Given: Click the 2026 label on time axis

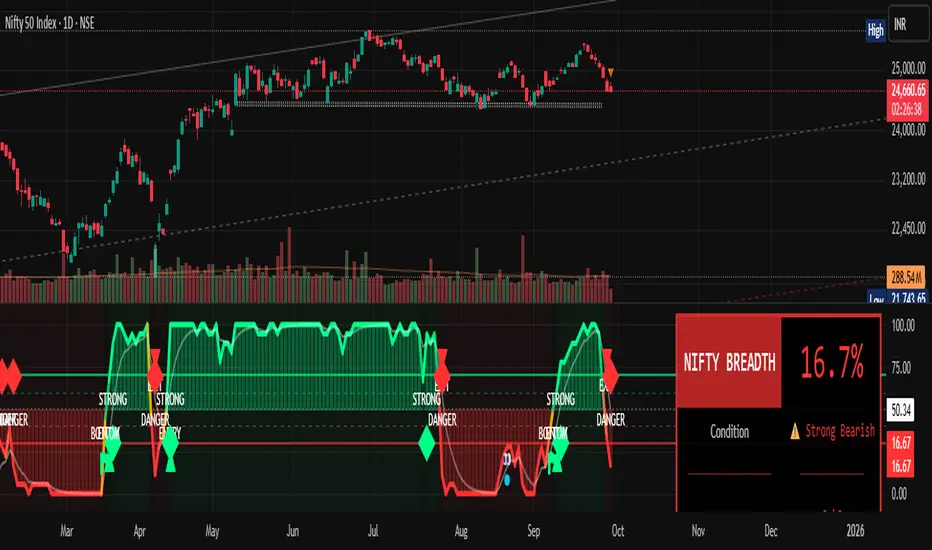Looking at the screenshot, I should pyautogui.click(x=855, y=531).
